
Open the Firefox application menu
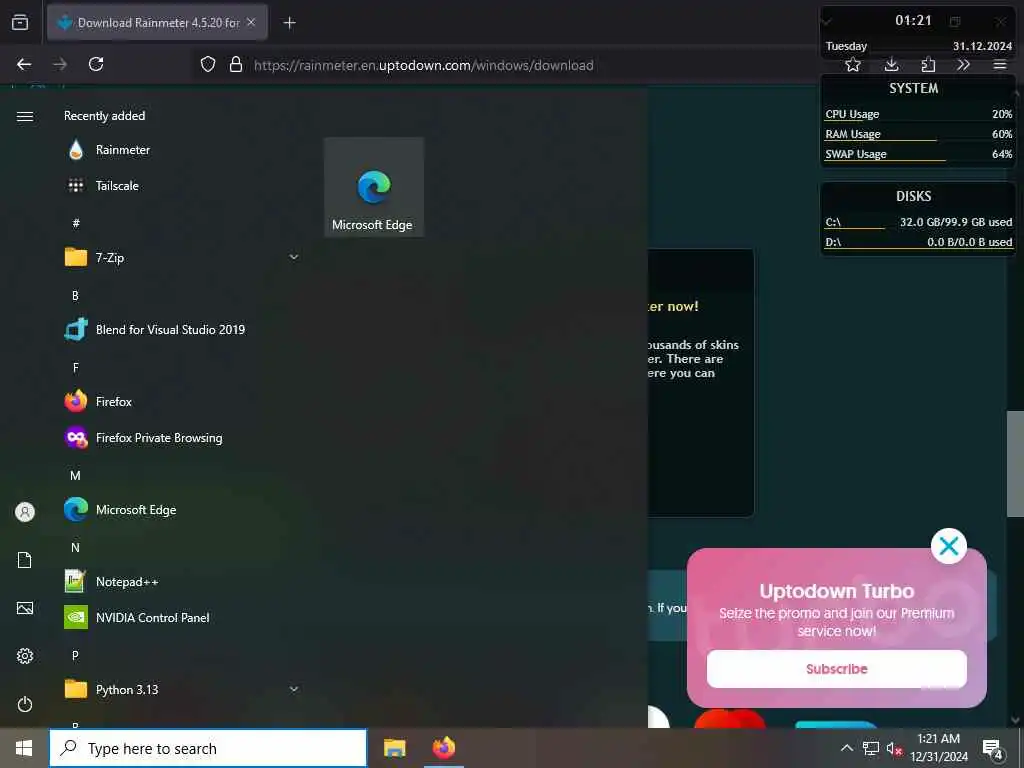[1000, 65]
